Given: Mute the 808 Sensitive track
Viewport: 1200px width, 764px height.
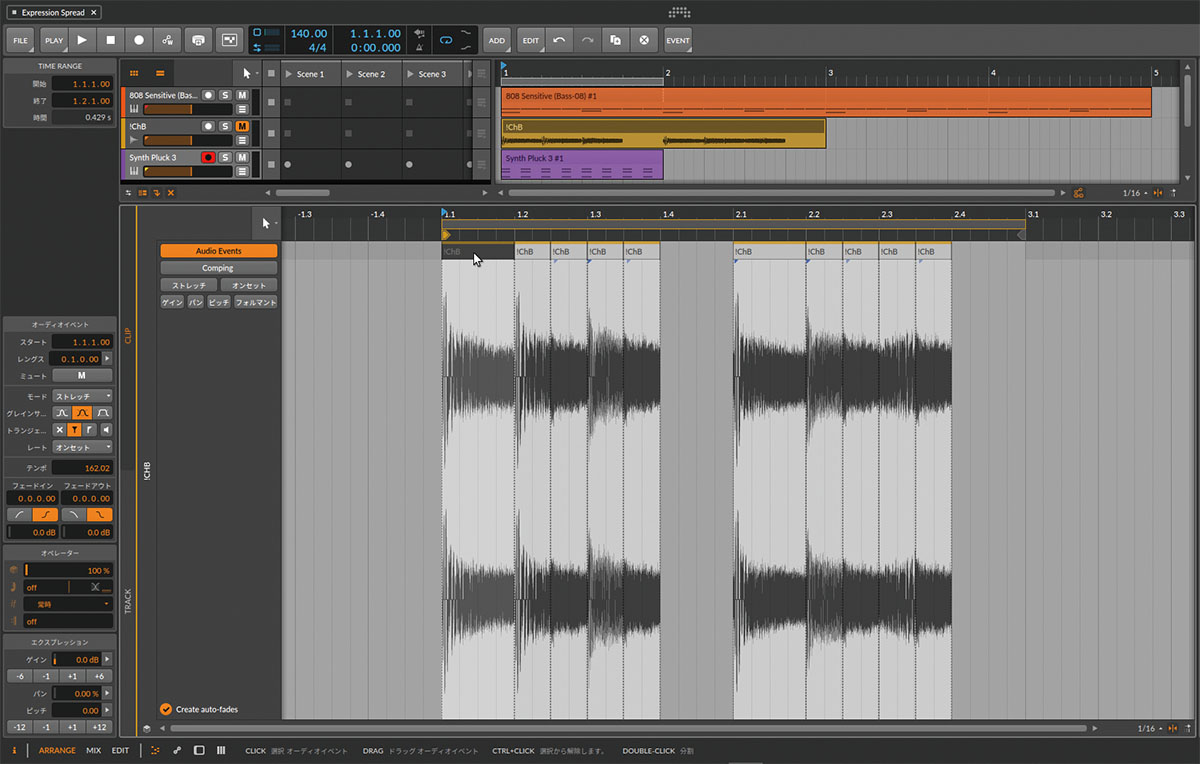Looking at the screenshot, I should pyautogui.click(x=242, y=95).
